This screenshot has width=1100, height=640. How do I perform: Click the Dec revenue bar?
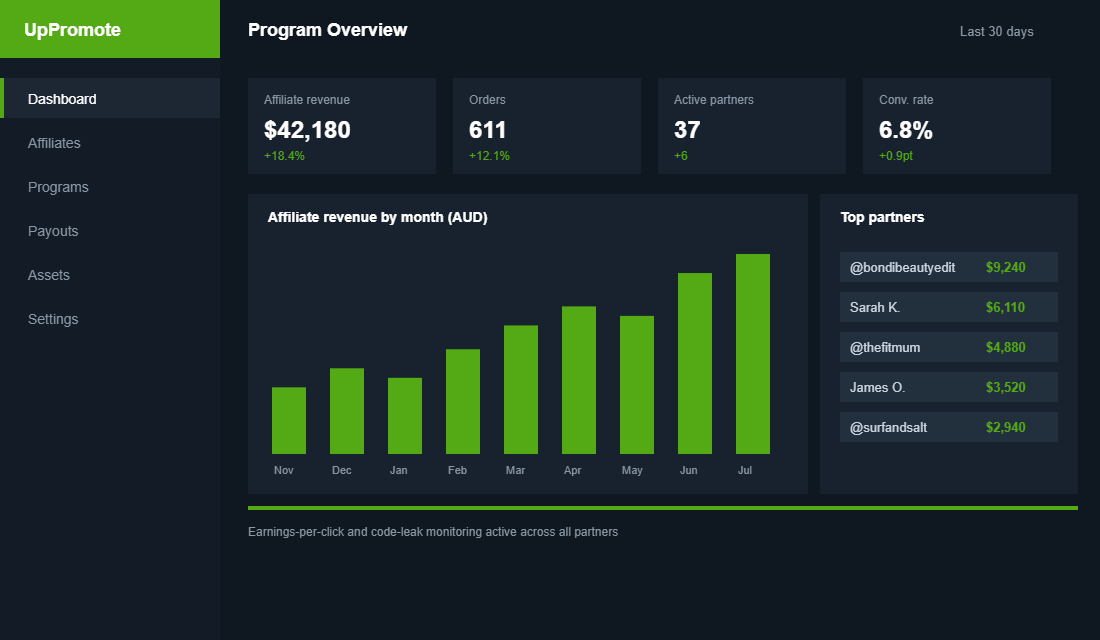tap(347, 411)
